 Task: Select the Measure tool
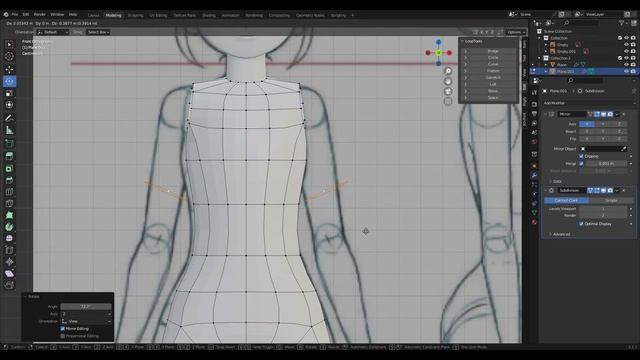(9, 130)
